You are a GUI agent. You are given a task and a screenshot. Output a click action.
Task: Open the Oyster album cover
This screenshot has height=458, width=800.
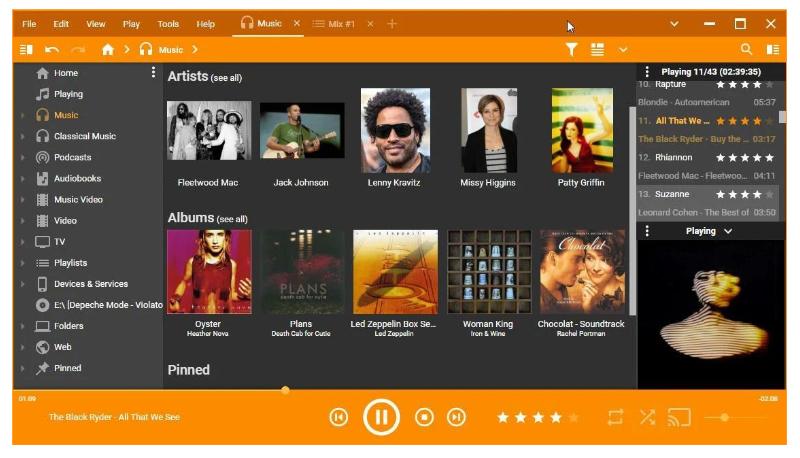209,271
